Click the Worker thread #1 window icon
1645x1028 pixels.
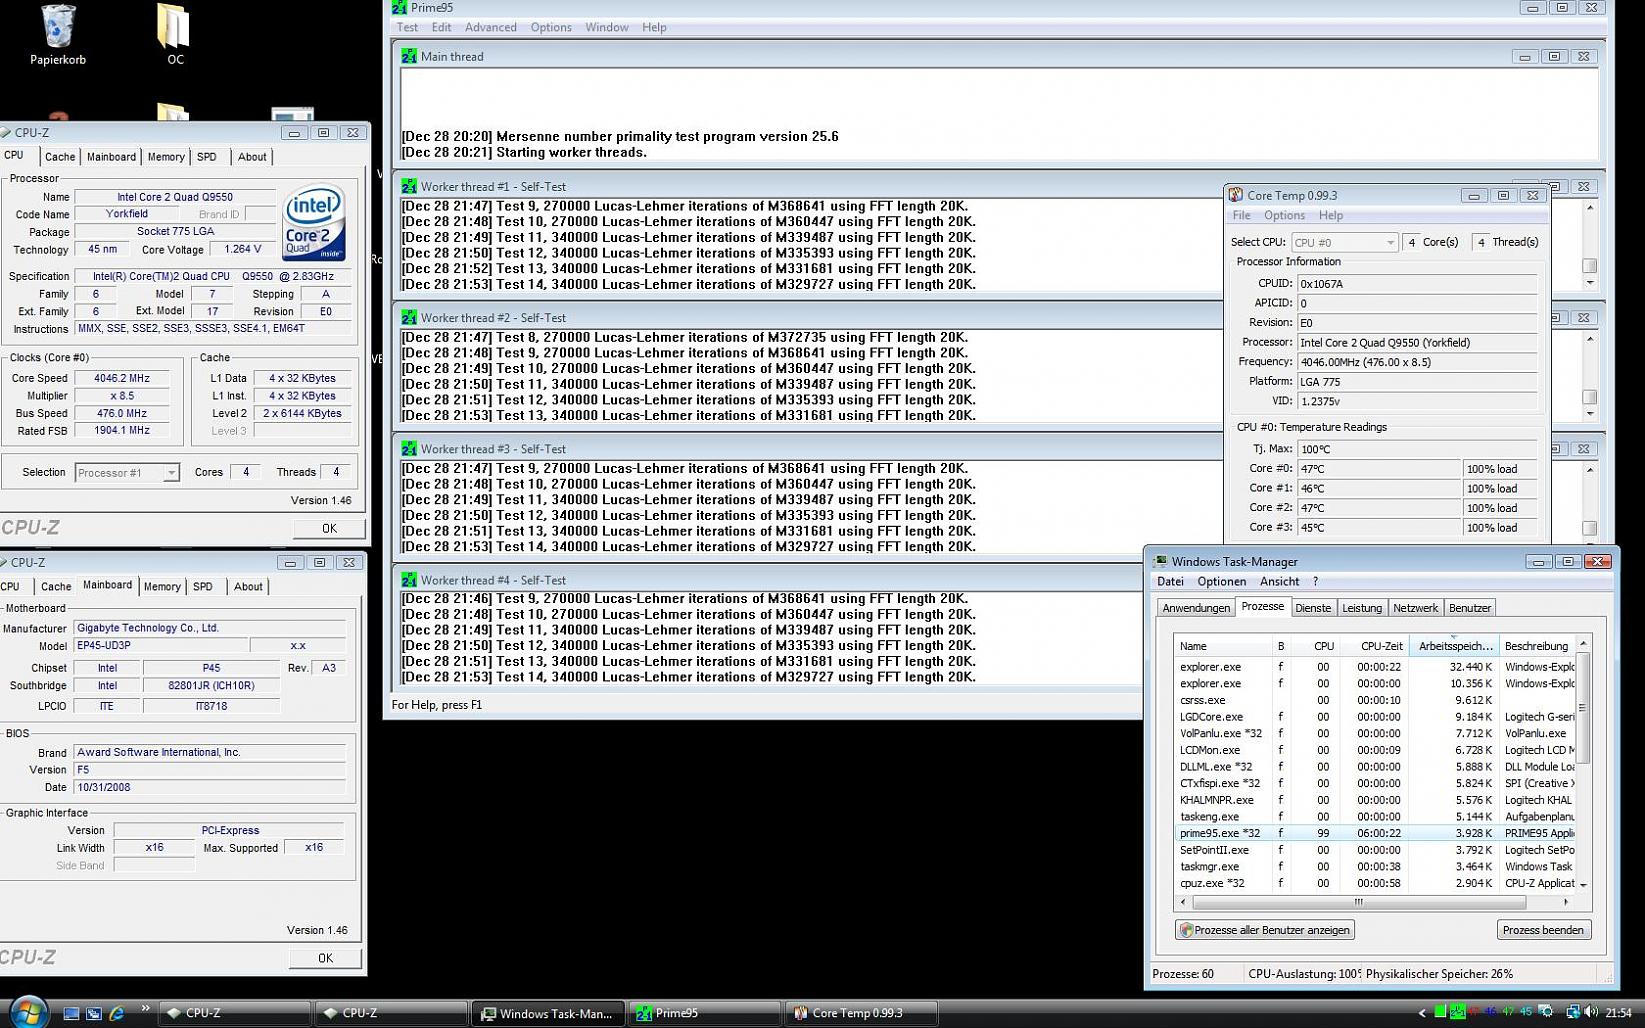pyautogui.click(x=408, y=186)
